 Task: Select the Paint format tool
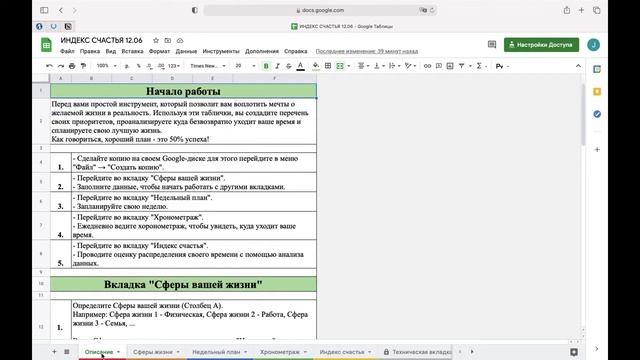83,66
